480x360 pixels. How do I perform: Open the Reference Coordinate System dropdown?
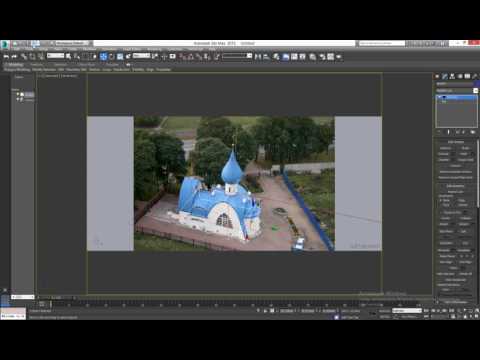coord(141,56)
